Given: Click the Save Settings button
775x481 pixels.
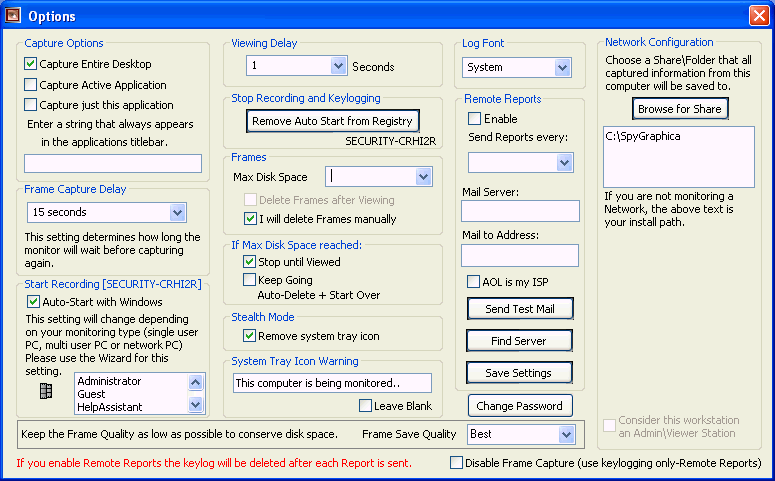Looking at the screenshot, I should click(518, 373).
